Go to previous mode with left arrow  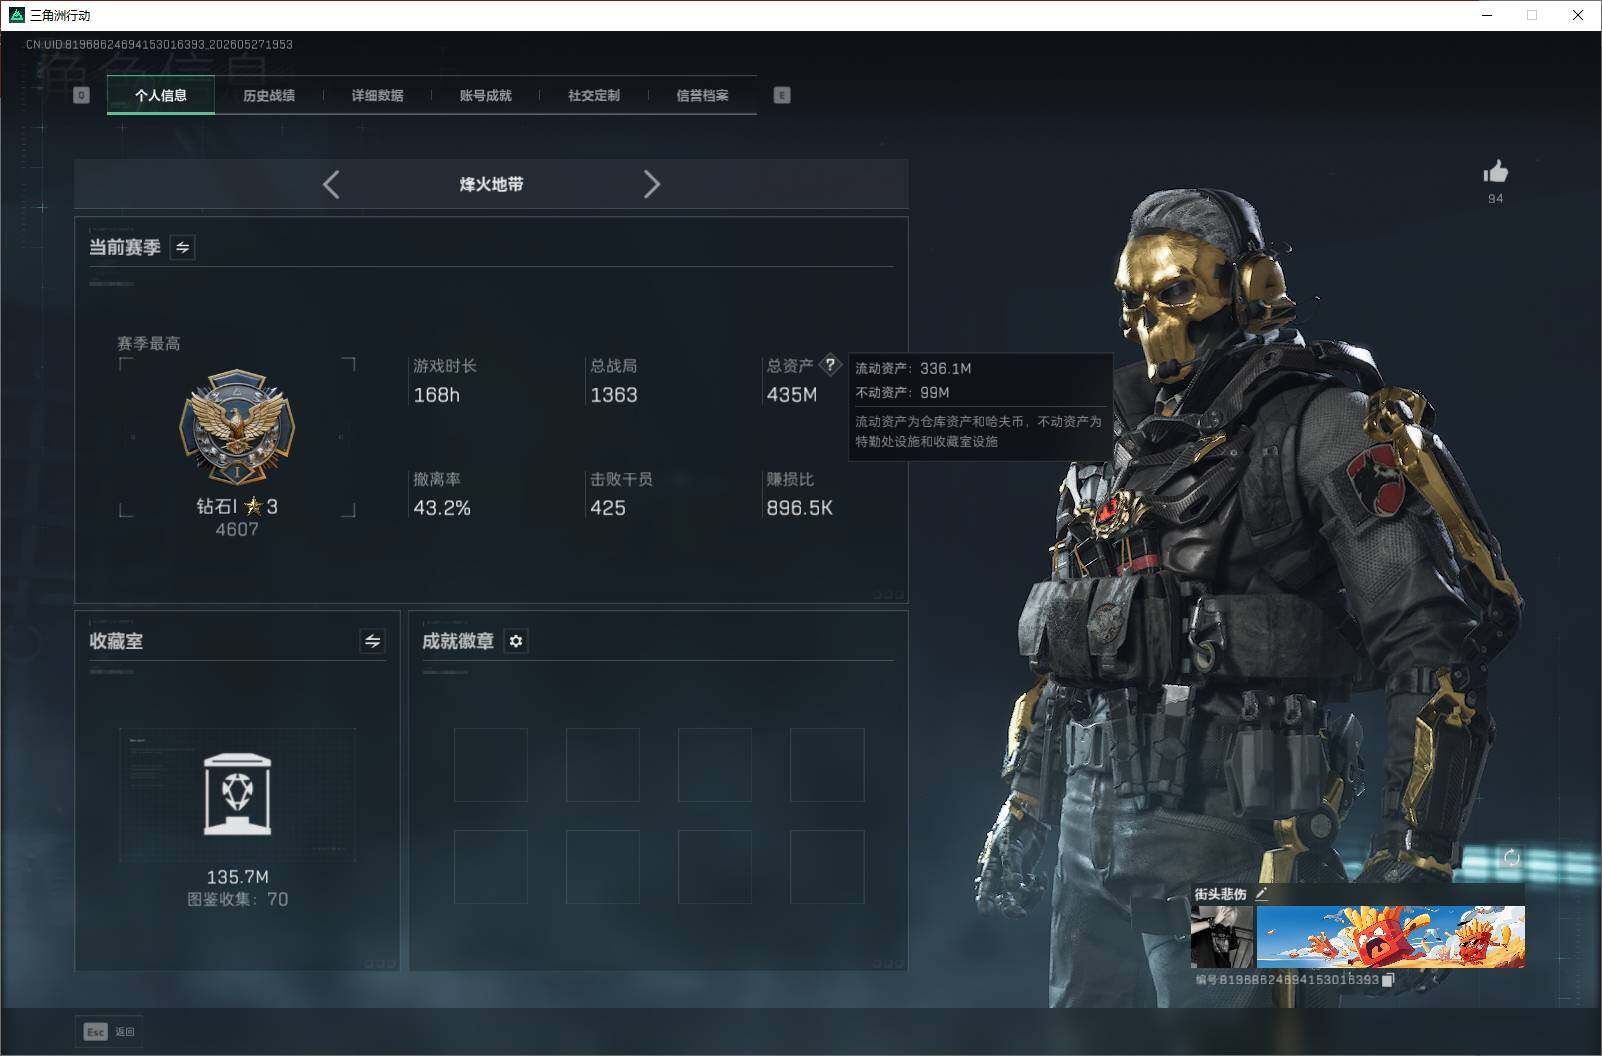click(331, 184)
